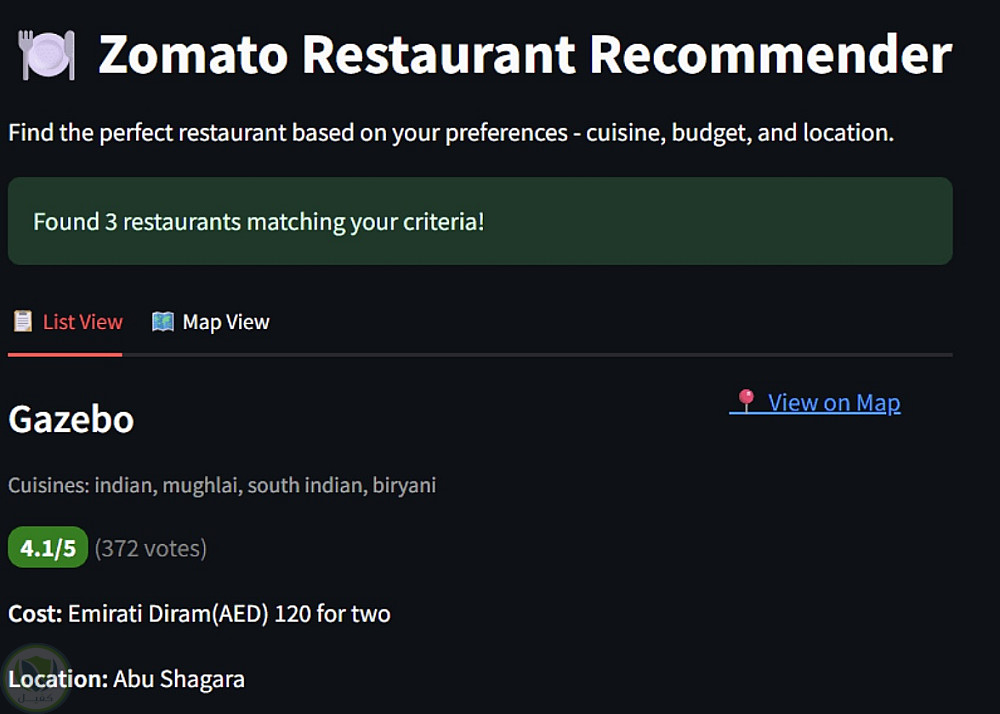Click the red pin icon
1000x714 pixels.
(745, 401)
